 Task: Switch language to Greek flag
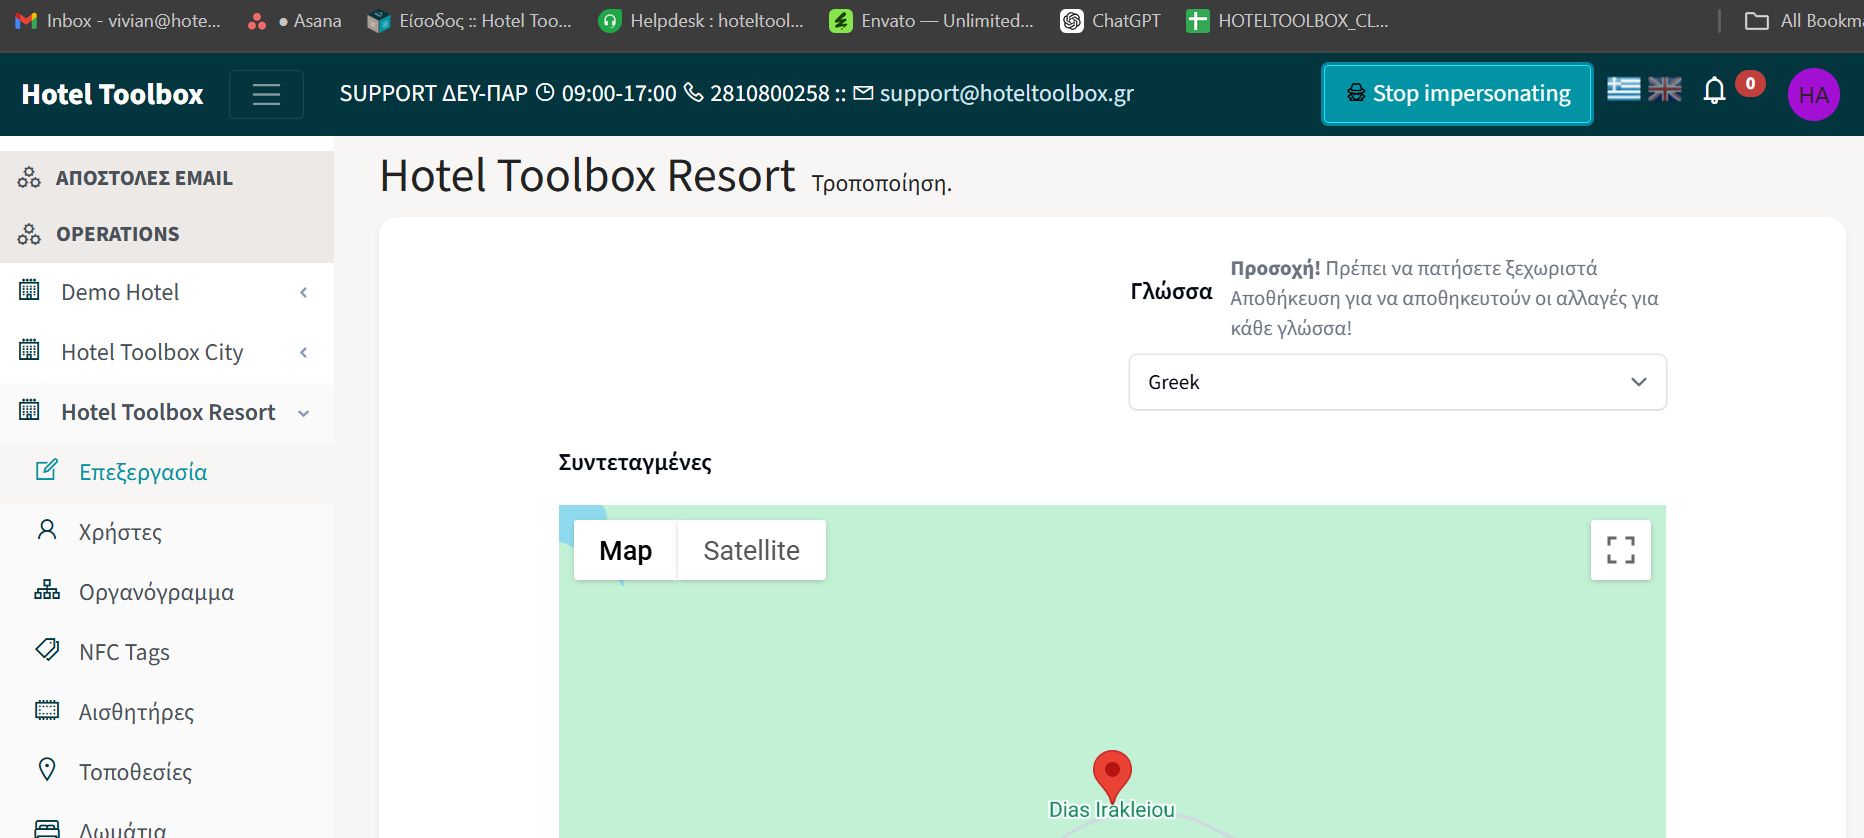[1624, 89]
